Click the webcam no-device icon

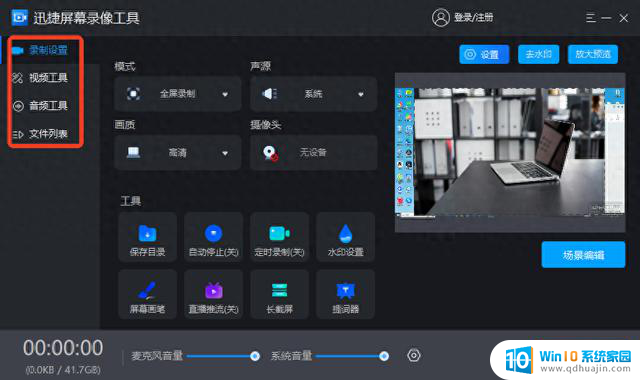point(270,153)
